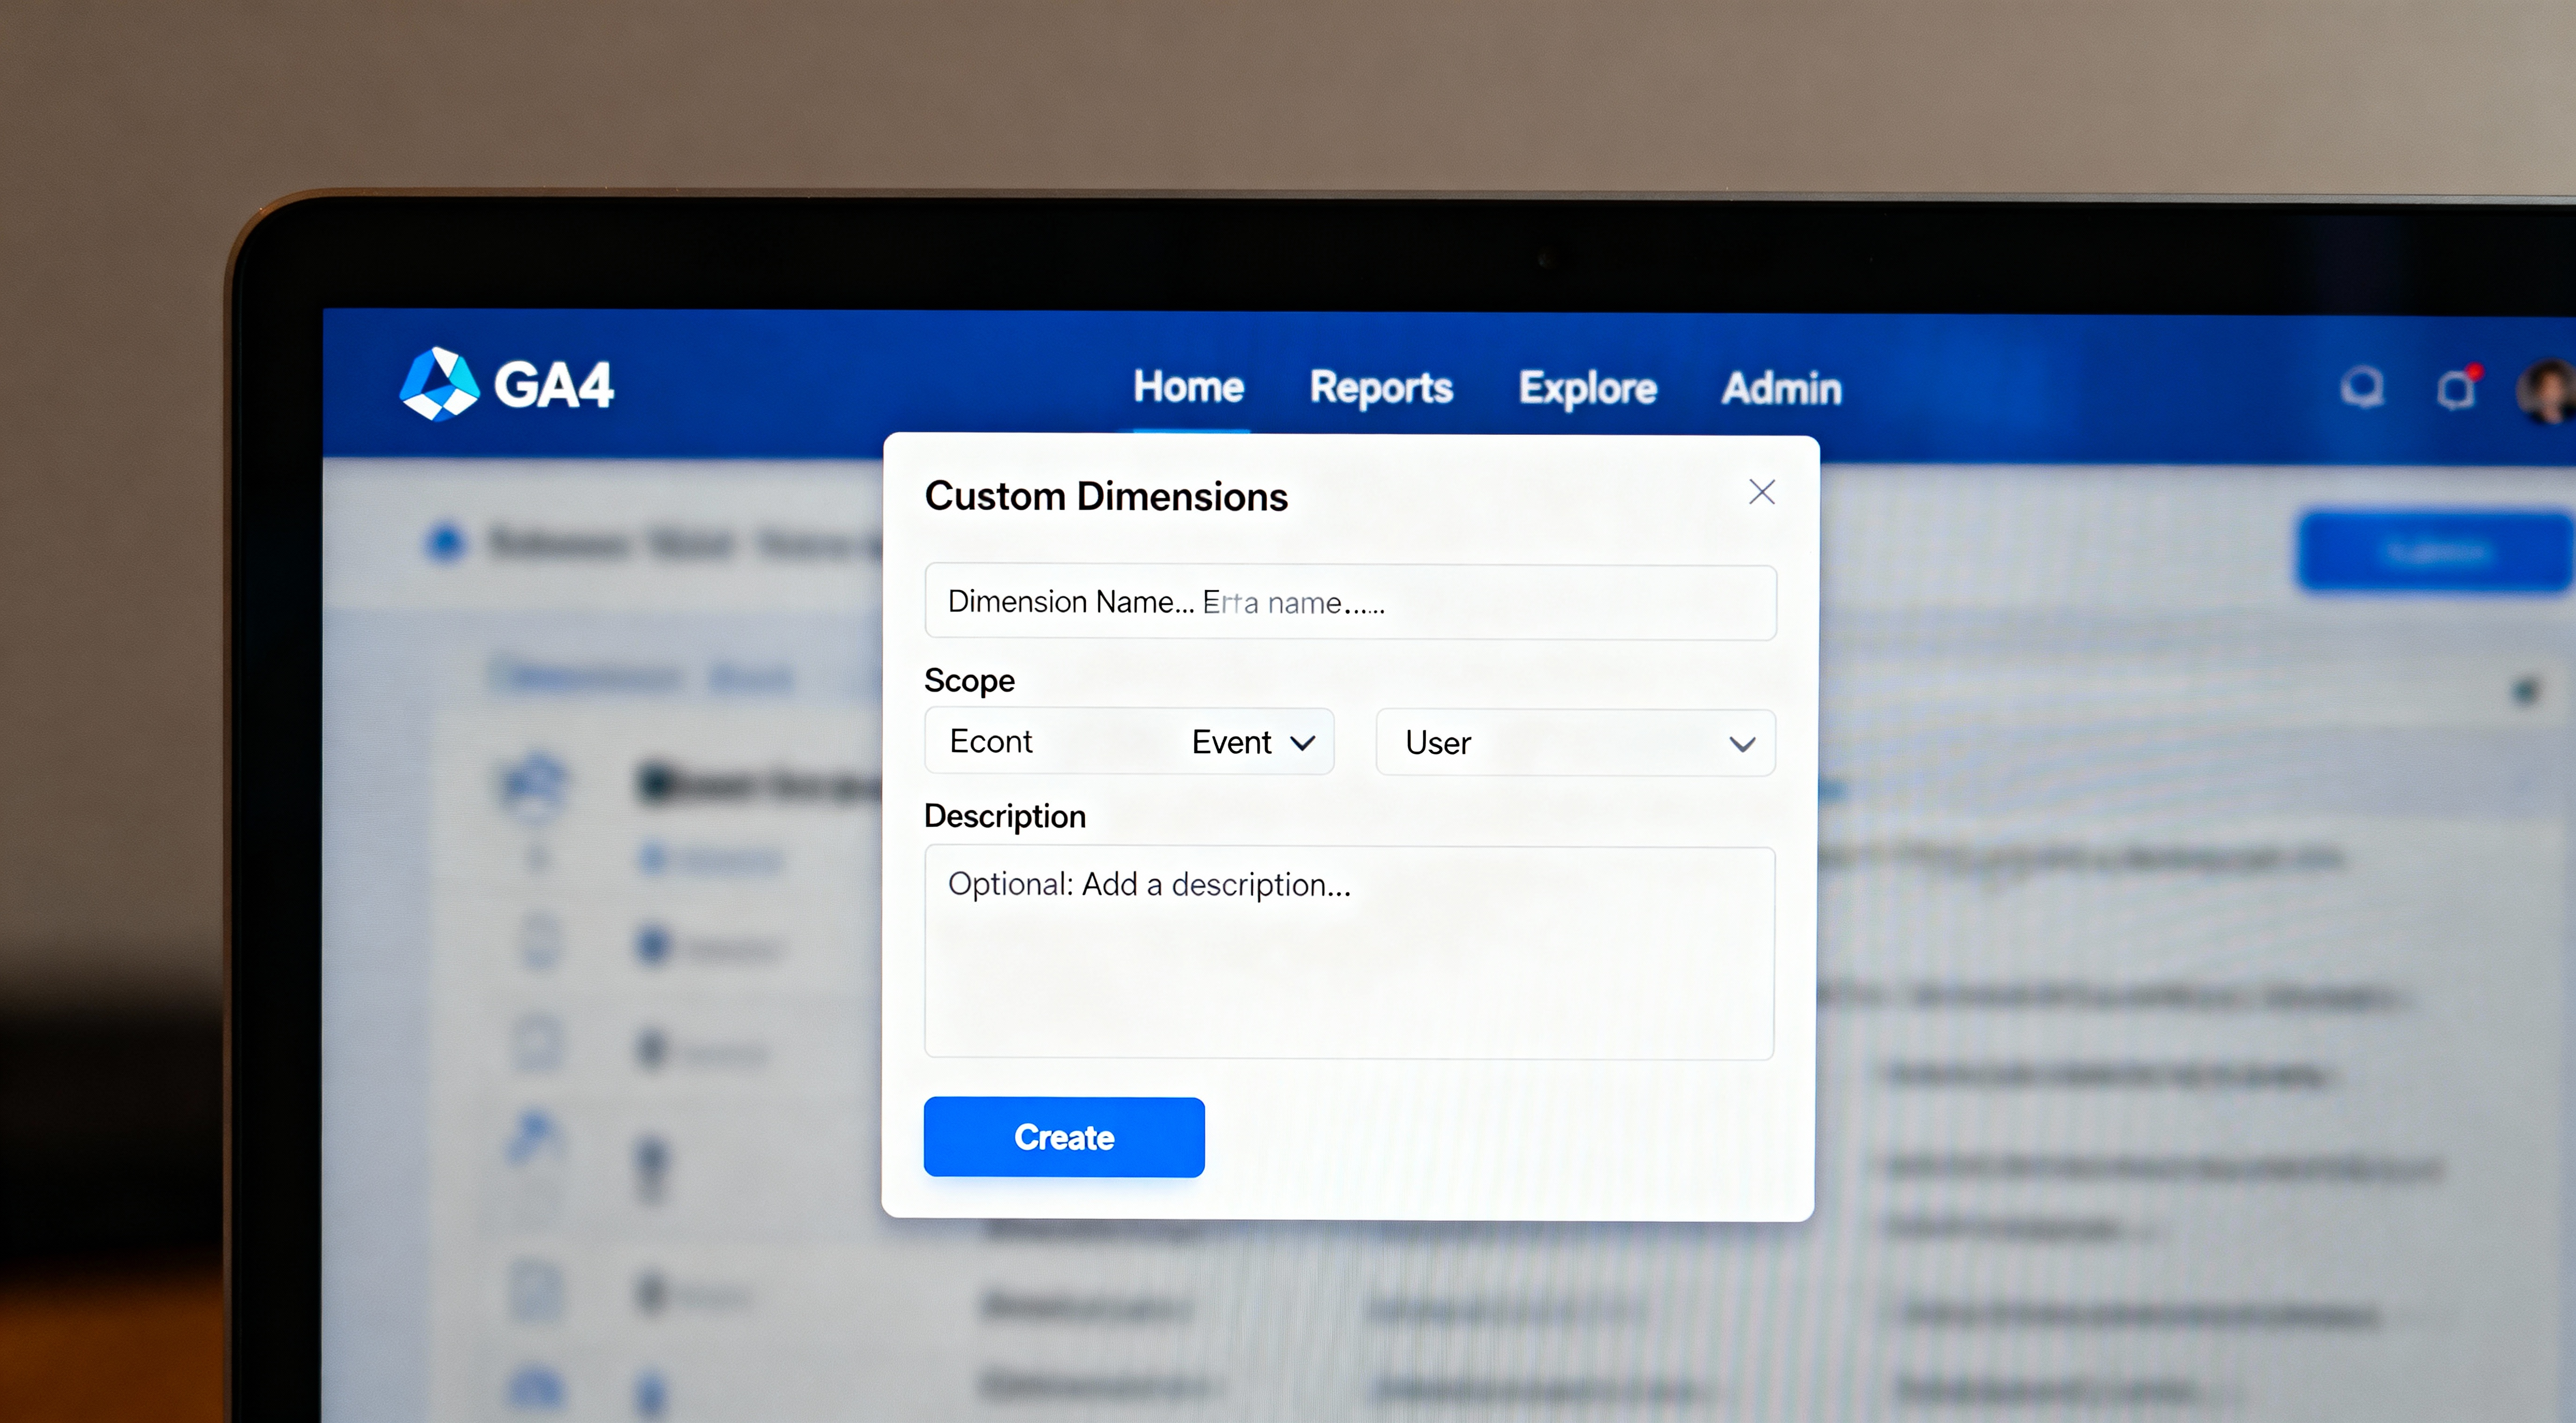Click the Description text area
Image resolution: width=2576 pixels, height=1423 pixels.
click(1350, 953)
